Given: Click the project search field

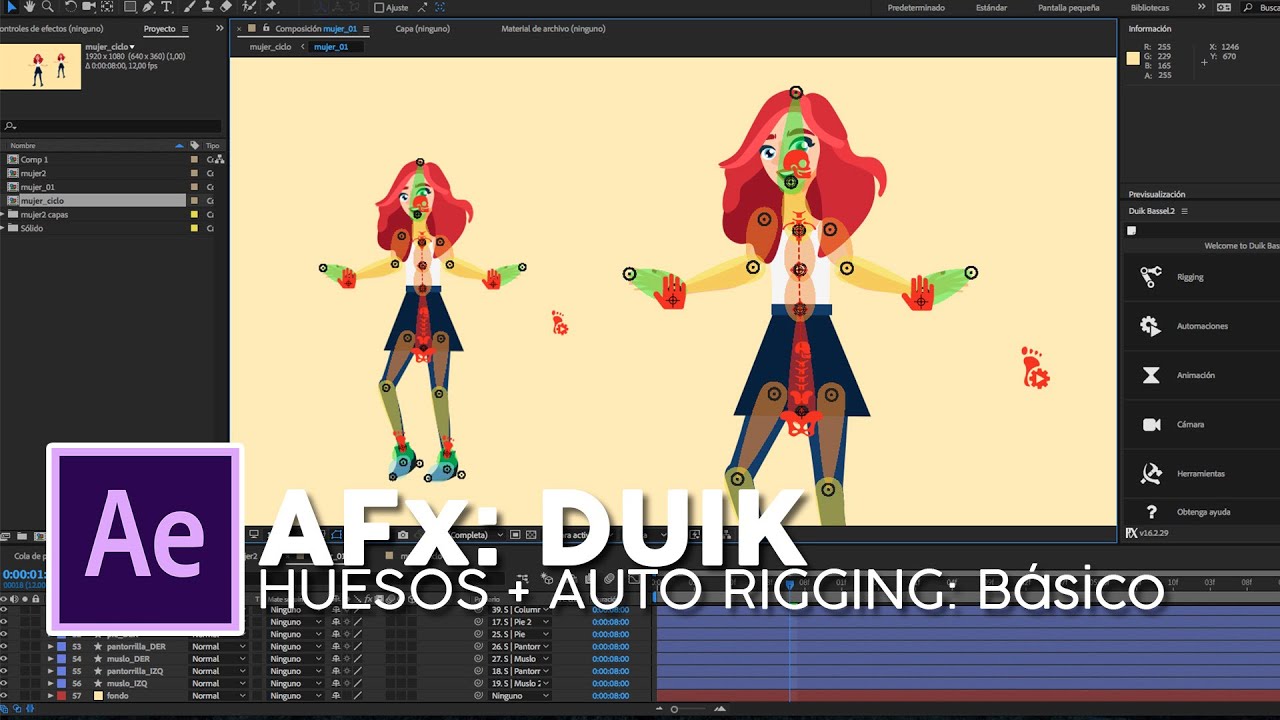Looking at the screenshot, I should point(111,126).
